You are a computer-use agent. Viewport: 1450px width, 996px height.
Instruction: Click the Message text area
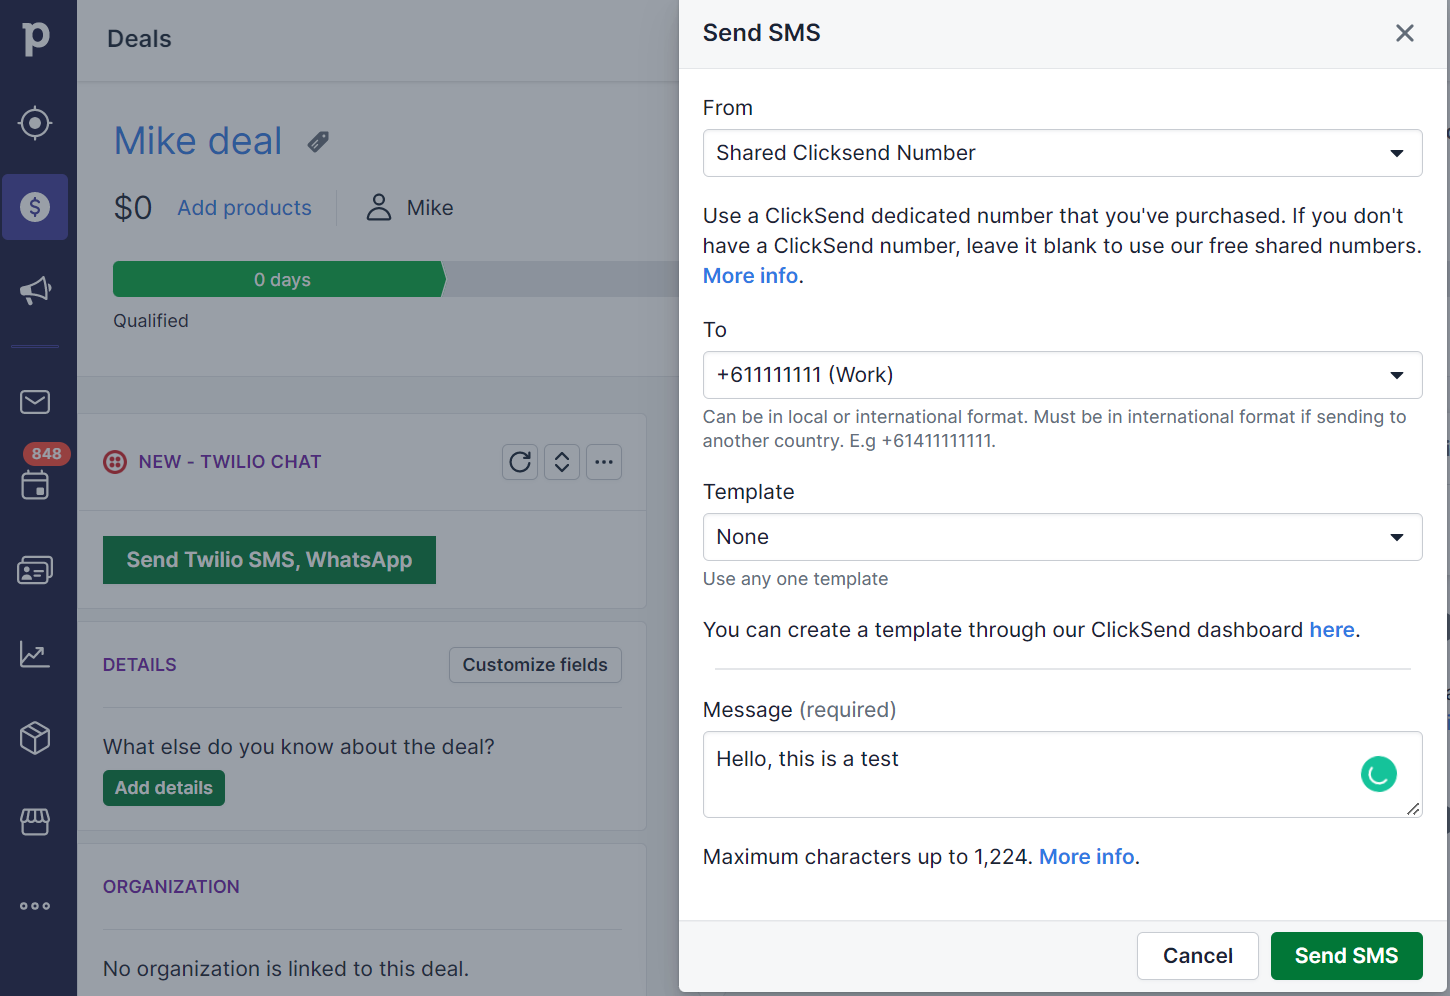[1062, 774]
